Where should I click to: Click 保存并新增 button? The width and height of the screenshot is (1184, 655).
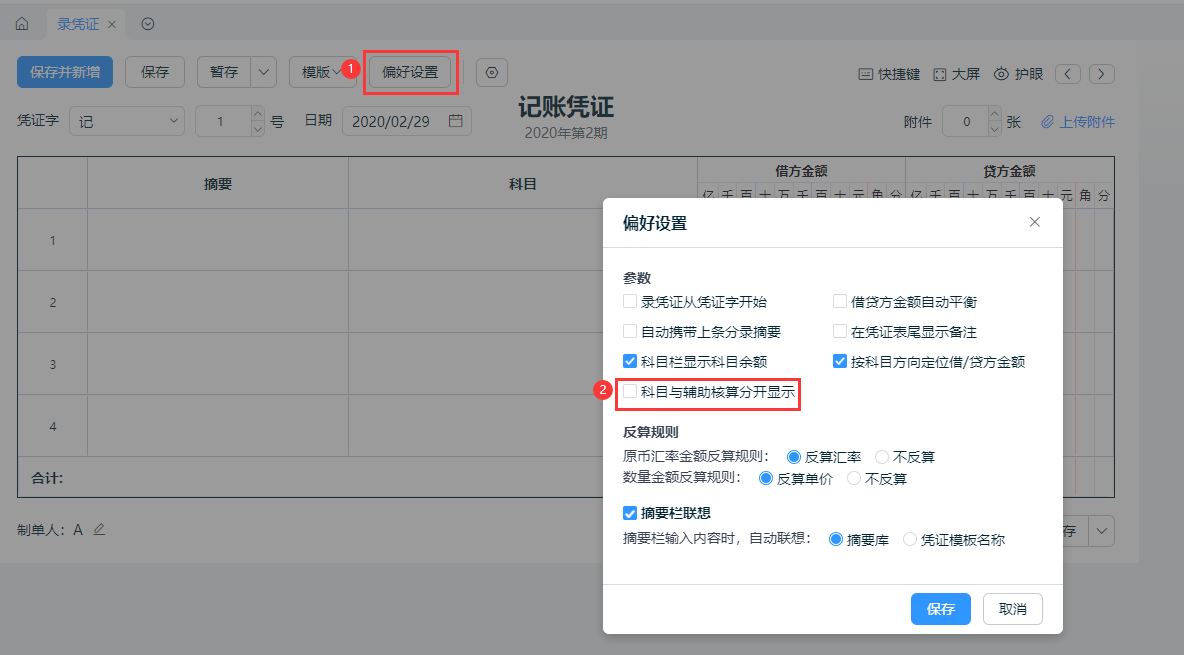point(65,72)
